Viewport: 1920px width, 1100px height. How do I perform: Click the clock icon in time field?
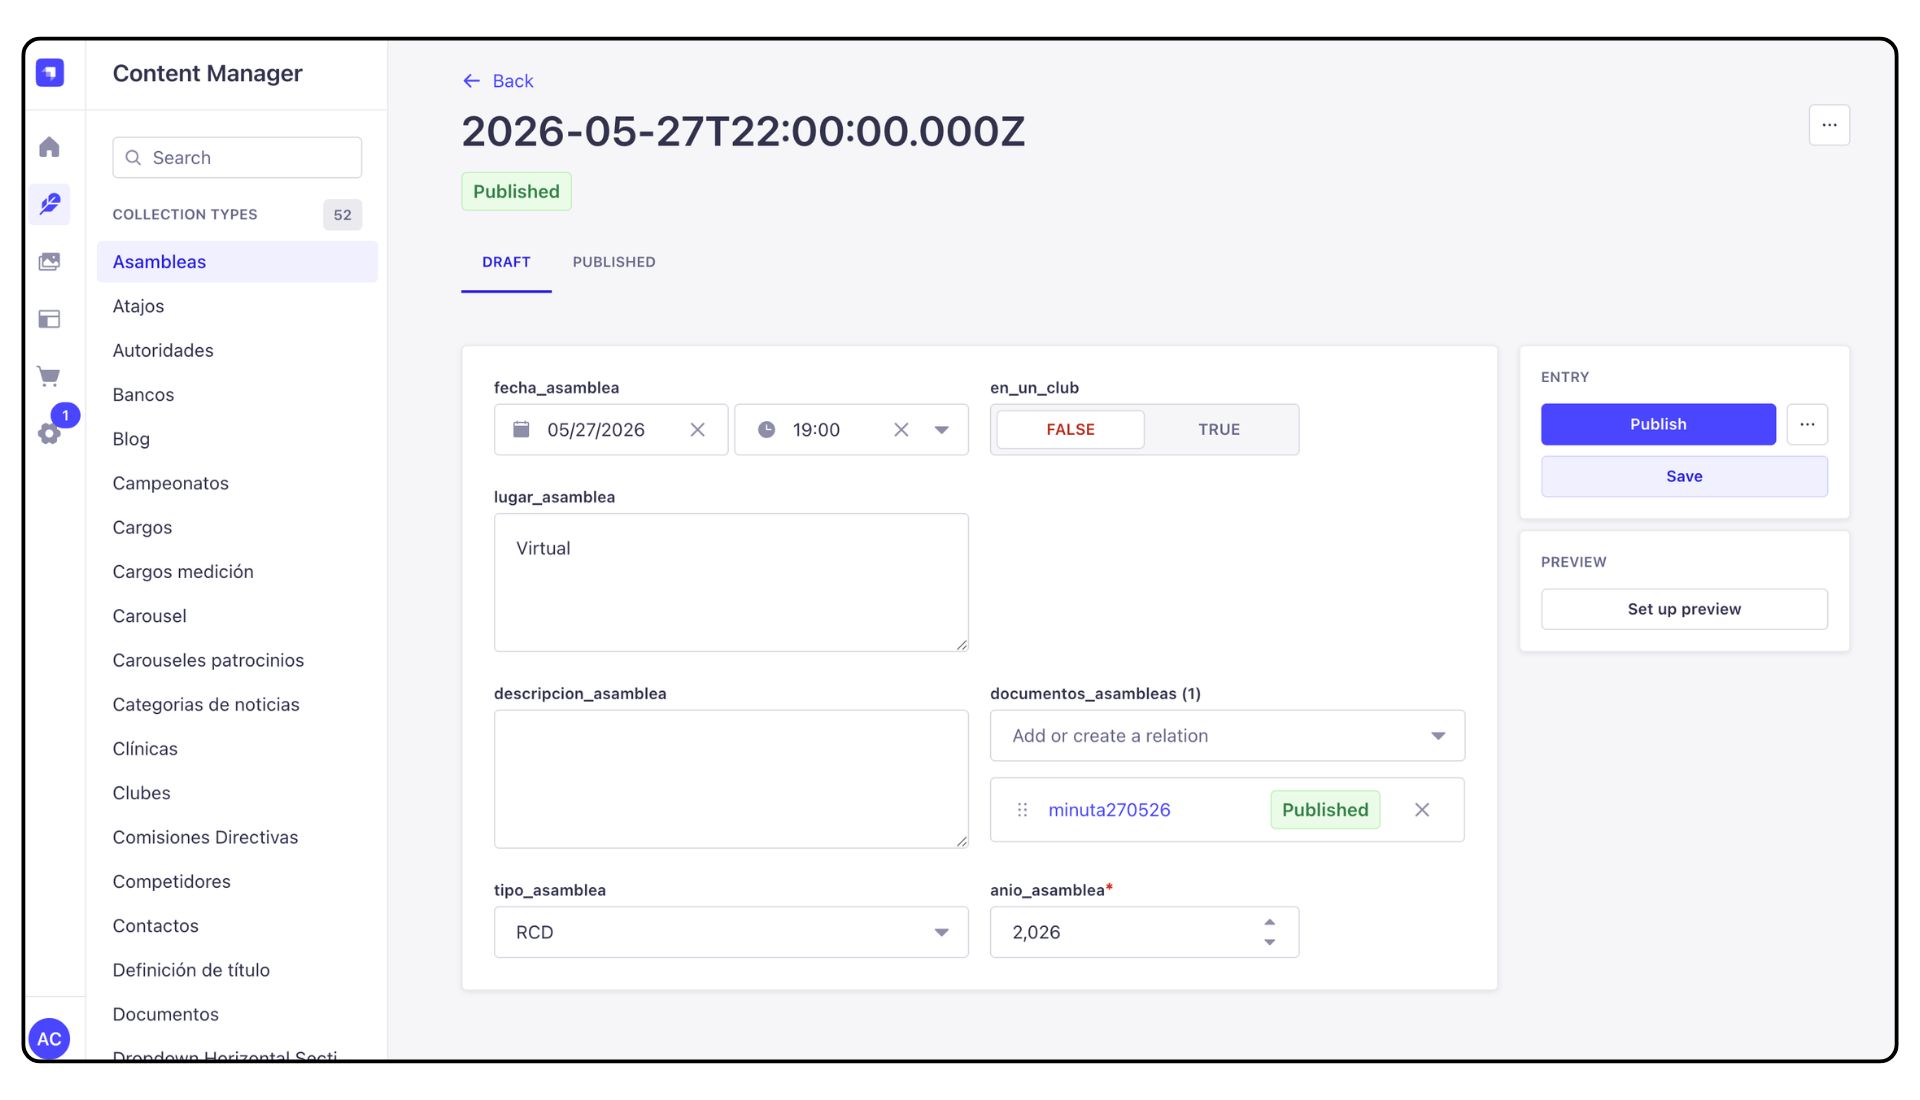coord(766,430)
